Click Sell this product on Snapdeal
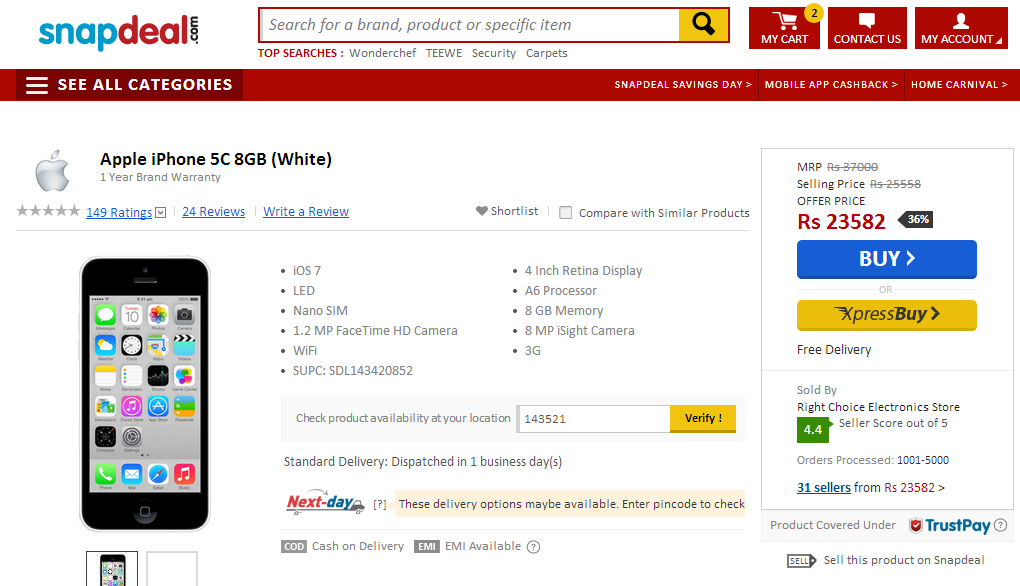The width and height of the screenshot is (1020, 586). pos(904,560)
